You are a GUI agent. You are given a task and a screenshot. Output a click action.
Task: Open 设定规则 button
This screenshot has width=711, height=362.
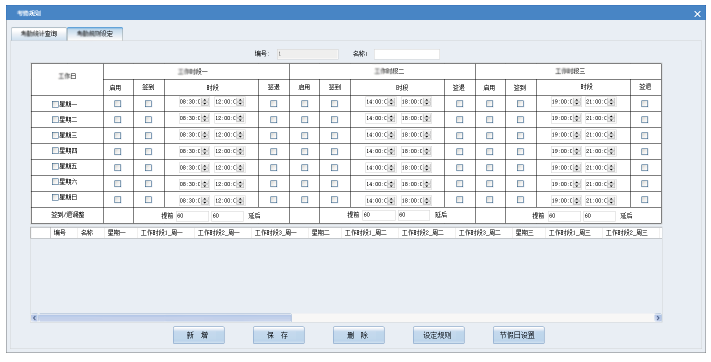coord(438,335)
